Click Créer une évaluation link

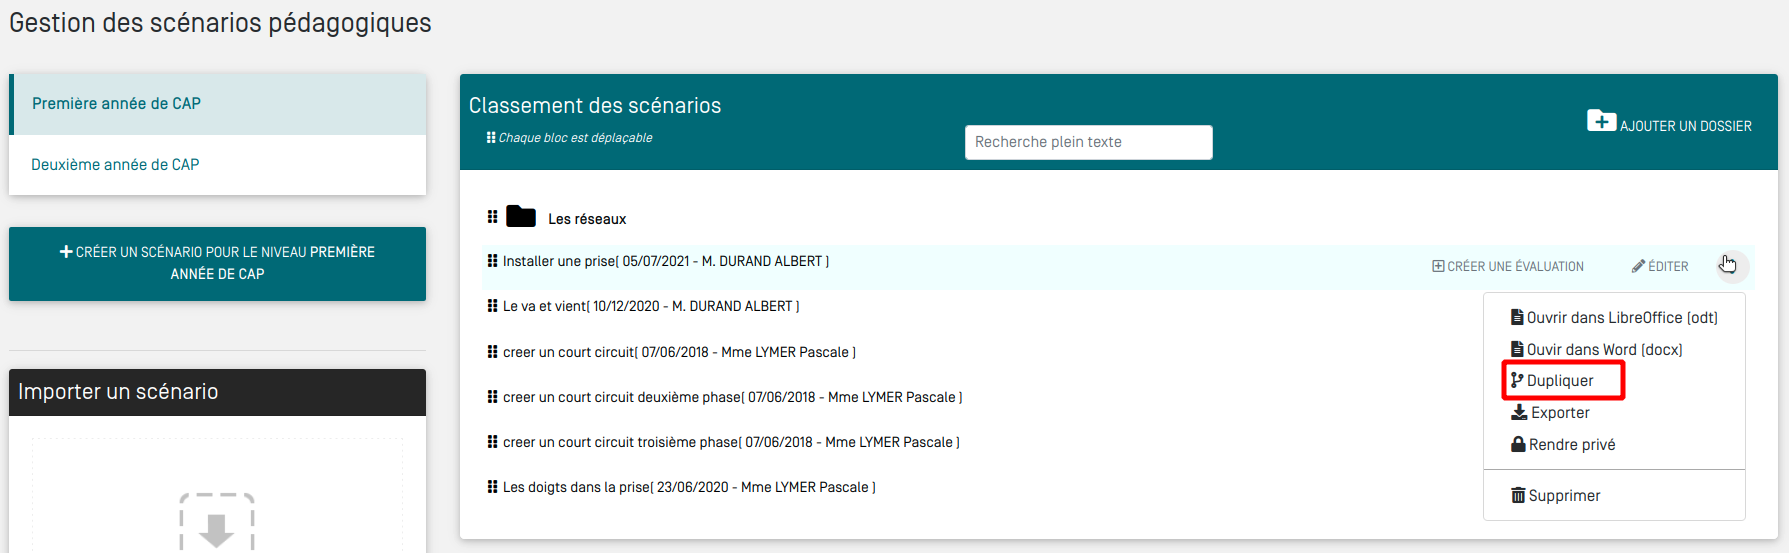point(1508,267)
